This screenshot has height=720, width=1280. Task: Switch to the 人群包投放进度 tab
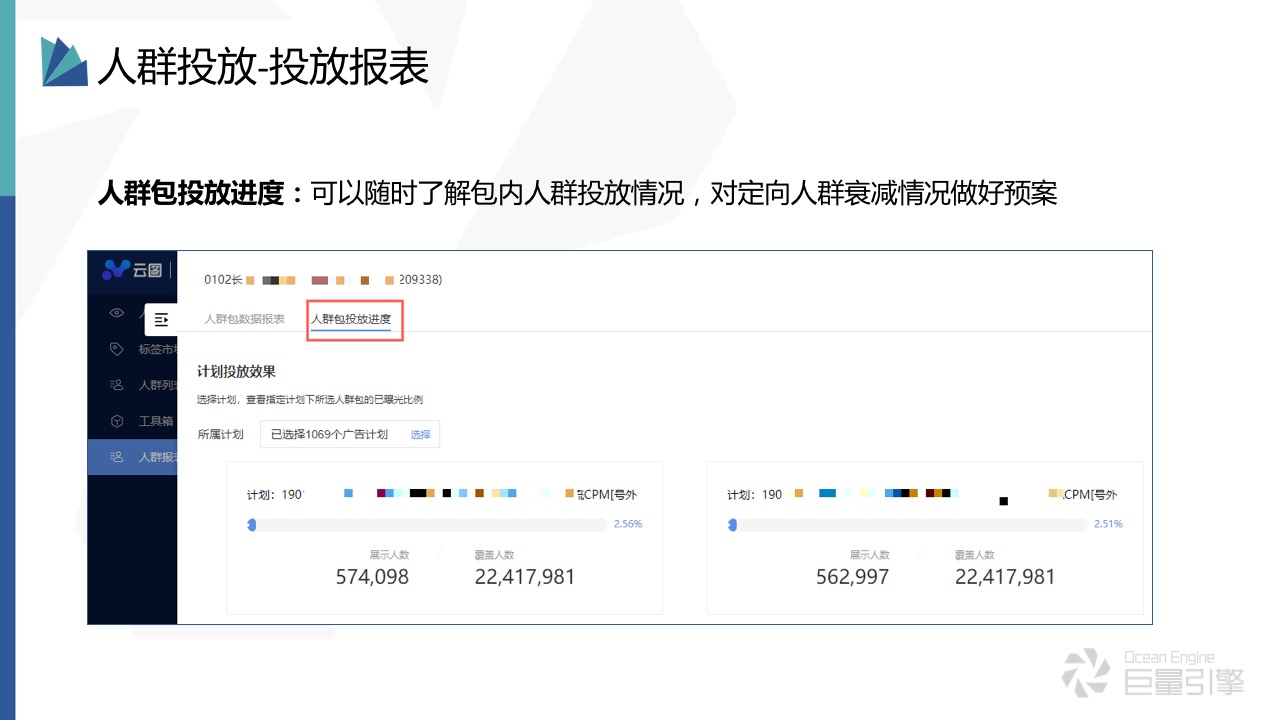click(351, 319)
